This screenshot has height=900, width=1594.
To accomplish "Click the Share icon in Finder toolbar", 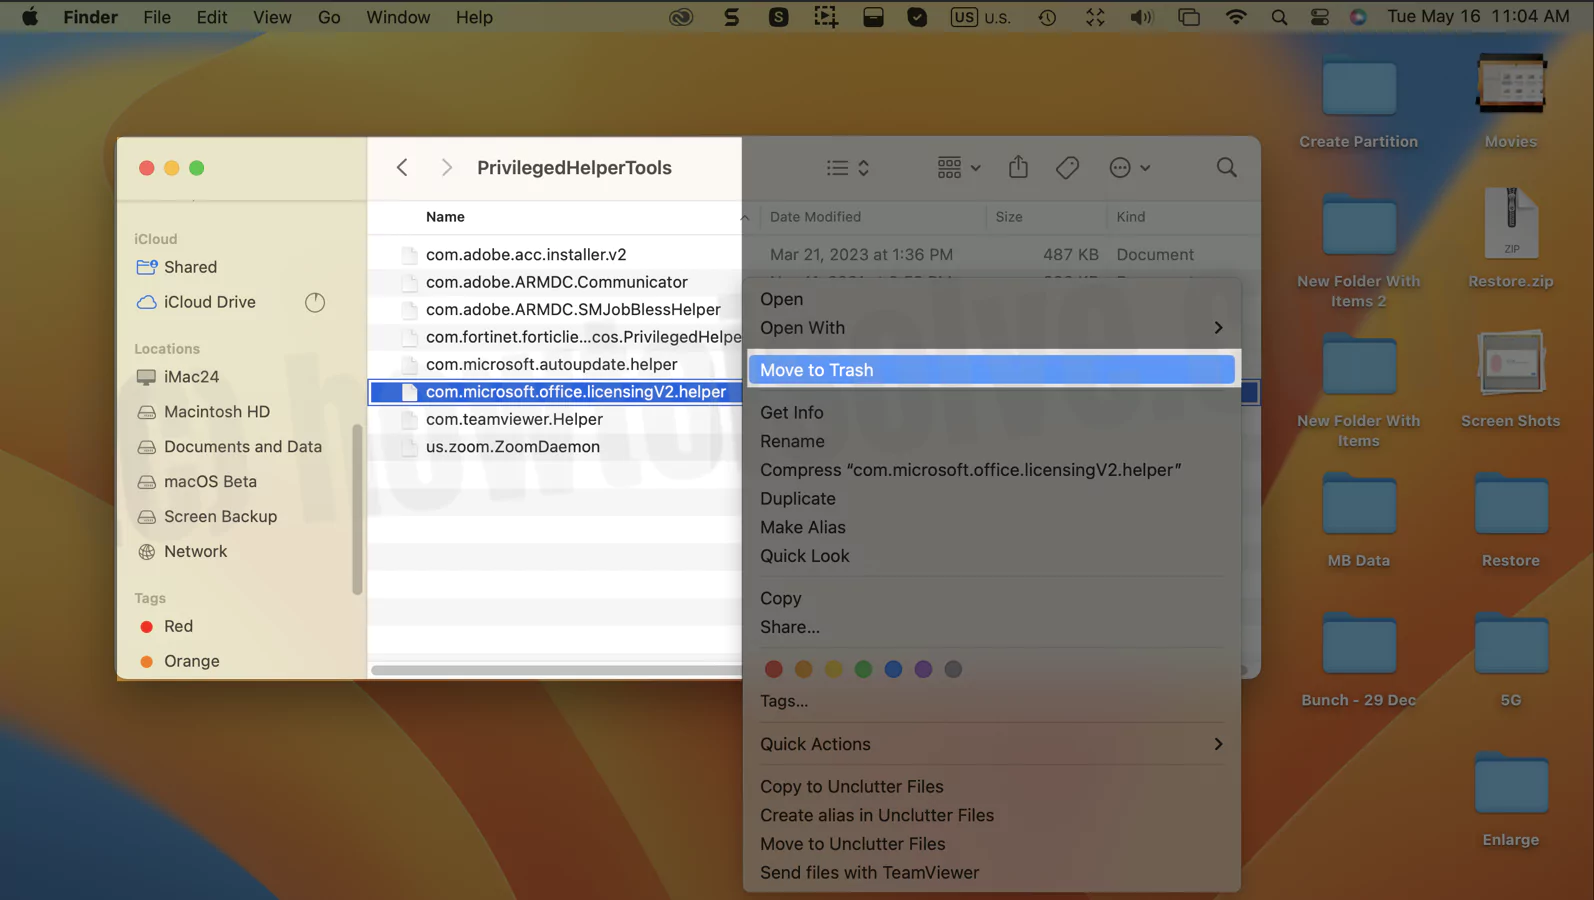I will point(1018,167).
